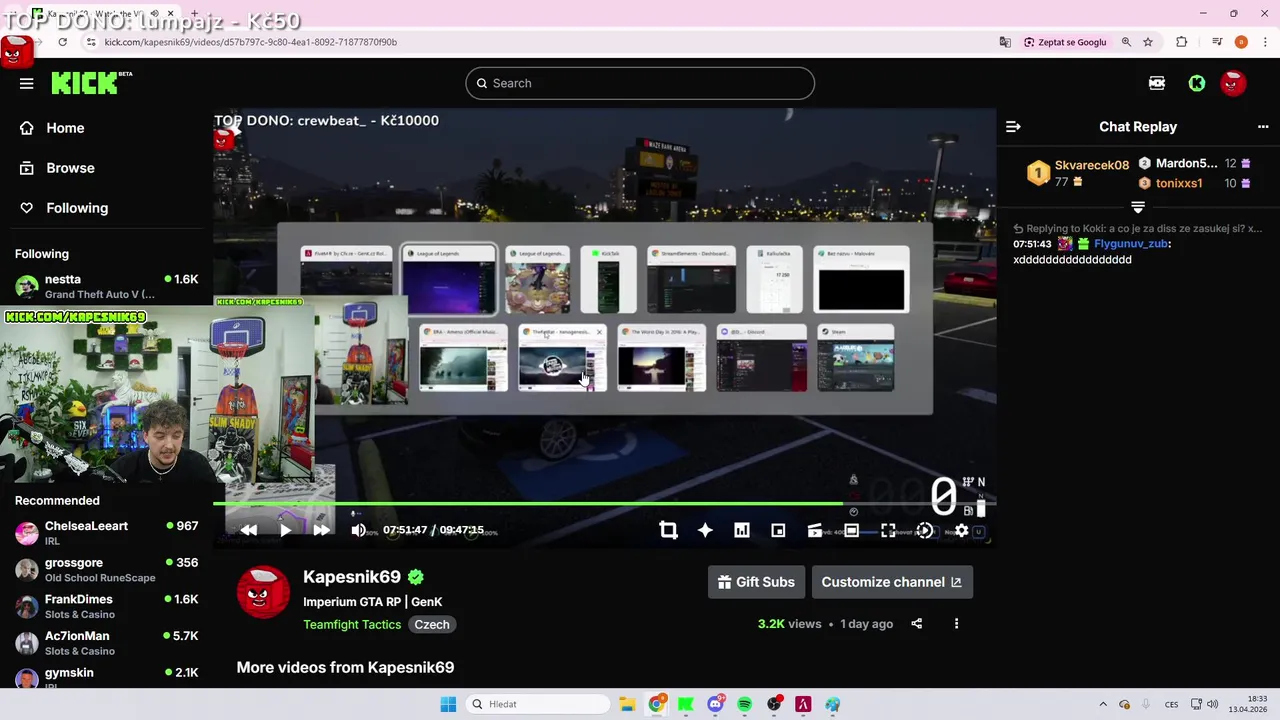Image resolution: width=1280 pixels, height=720 pixels.
Task: Open browser zoom magnifier icon
Action: (x=1126, y=42)
